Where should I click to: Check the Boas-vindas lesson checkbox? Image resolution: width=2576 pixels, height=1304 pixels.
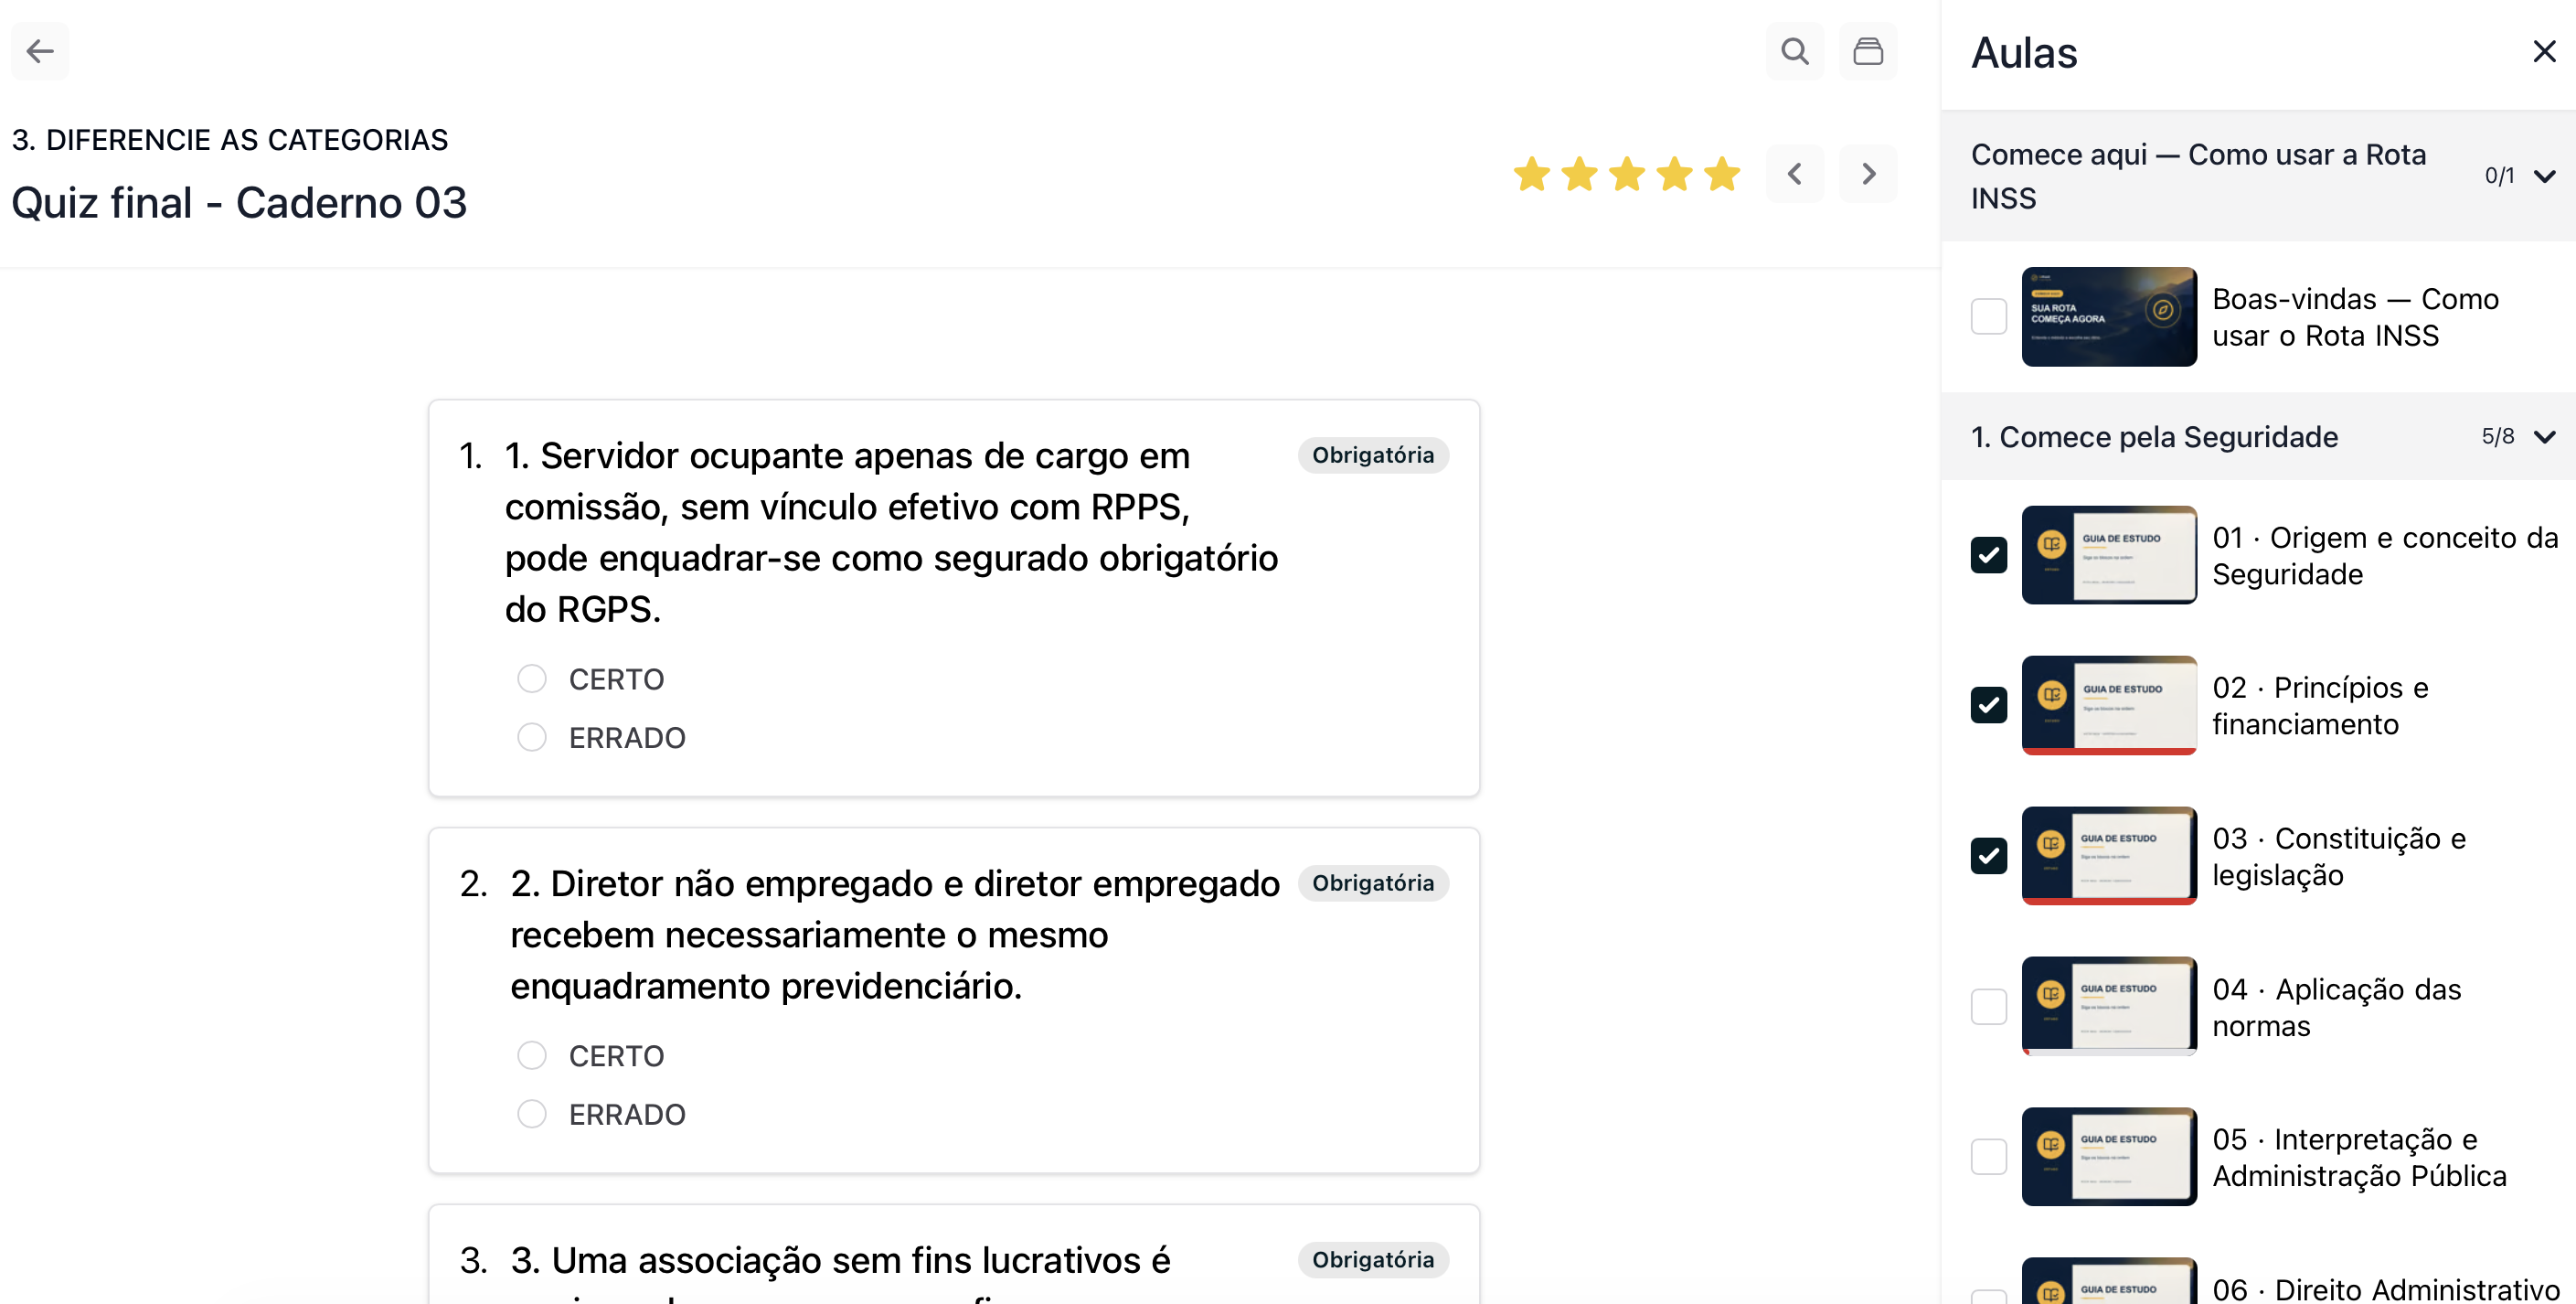[1988, 317]
